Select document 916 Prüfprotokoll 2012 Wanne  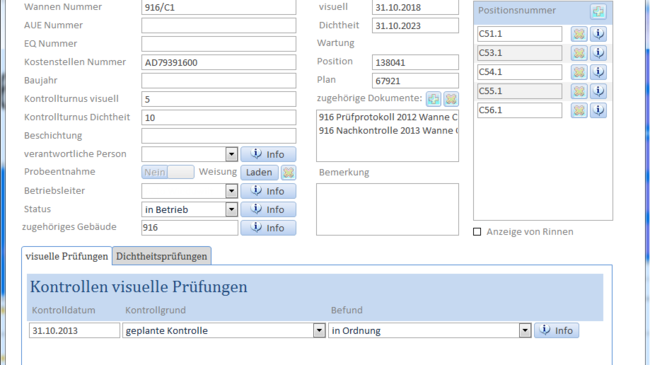click(388, 117)
